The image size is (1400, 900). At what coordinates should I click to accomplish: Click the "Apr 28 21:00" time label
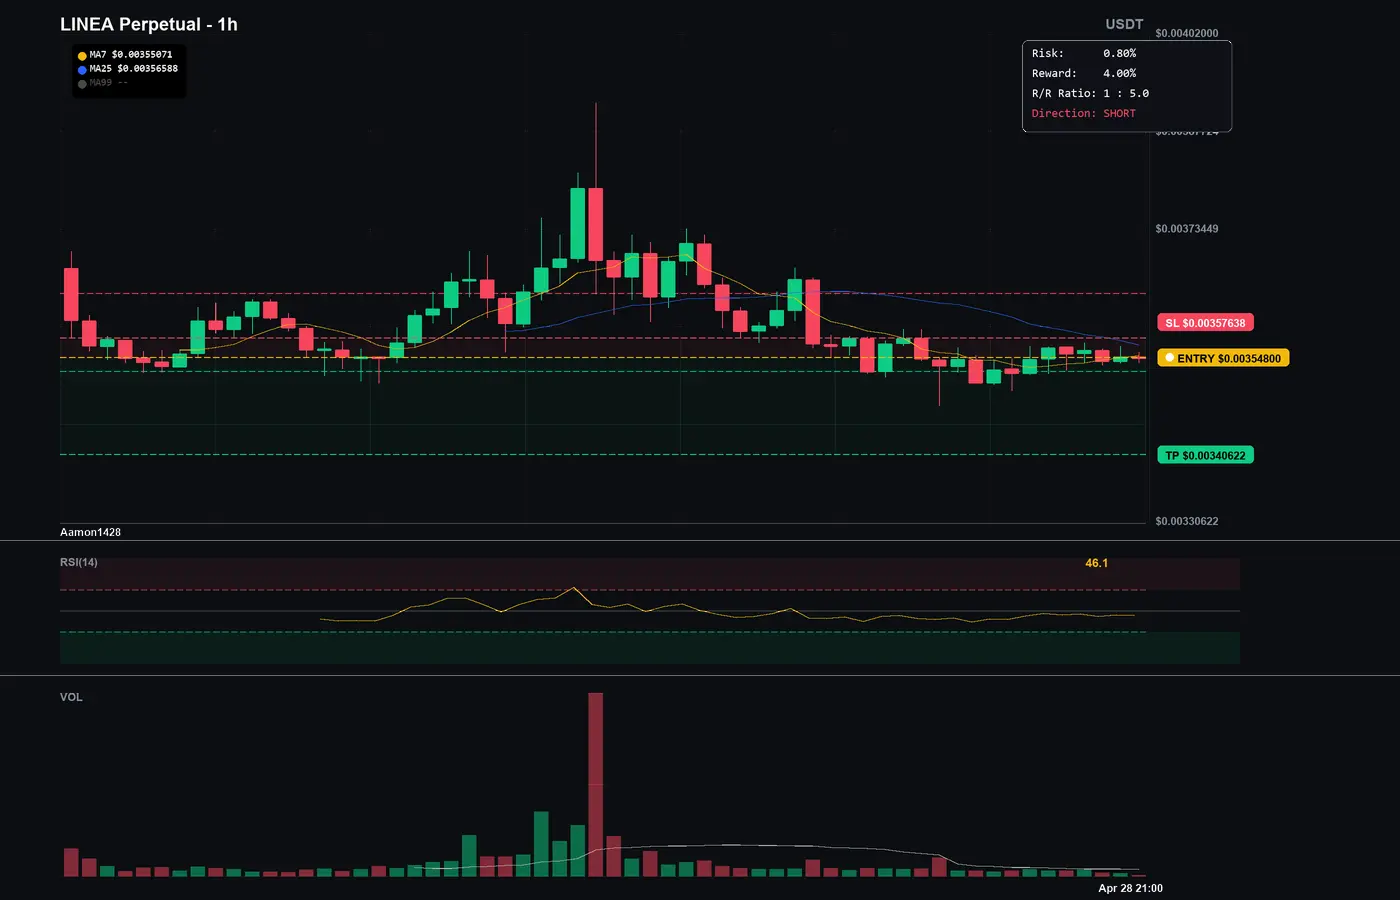pos(1130,888)
